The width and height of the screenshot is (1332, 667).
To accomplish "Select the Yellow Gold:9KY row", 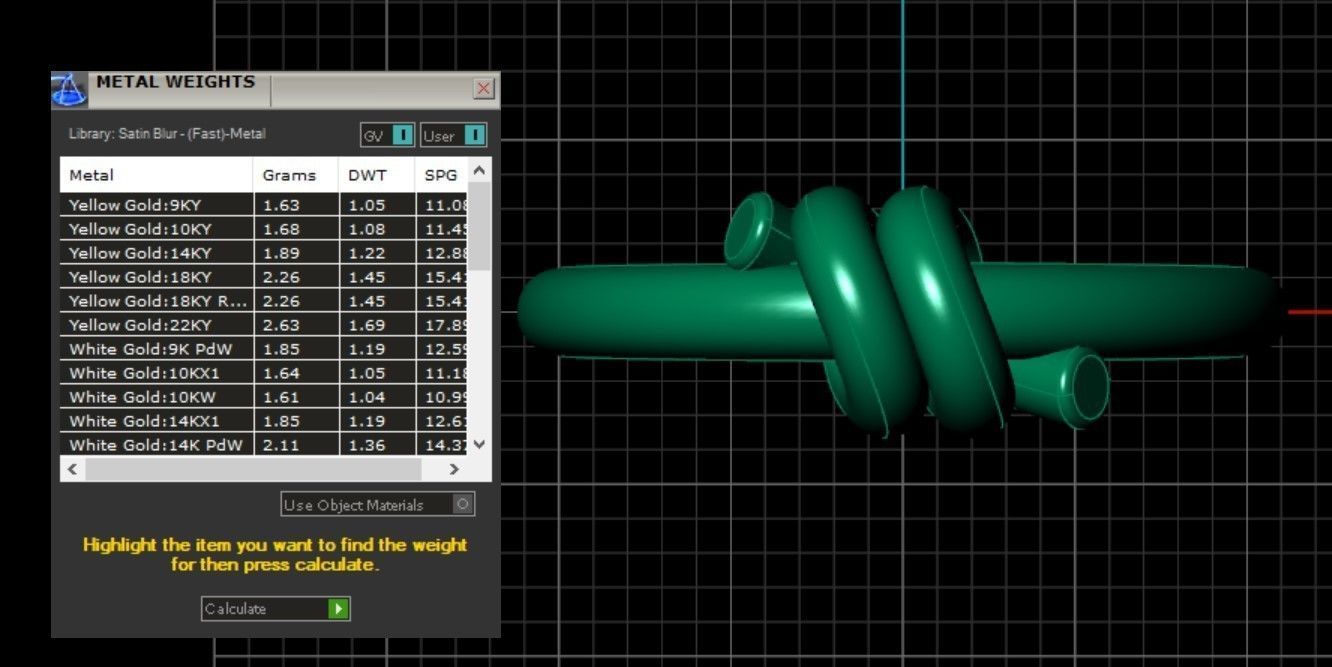I will point(264,205).
